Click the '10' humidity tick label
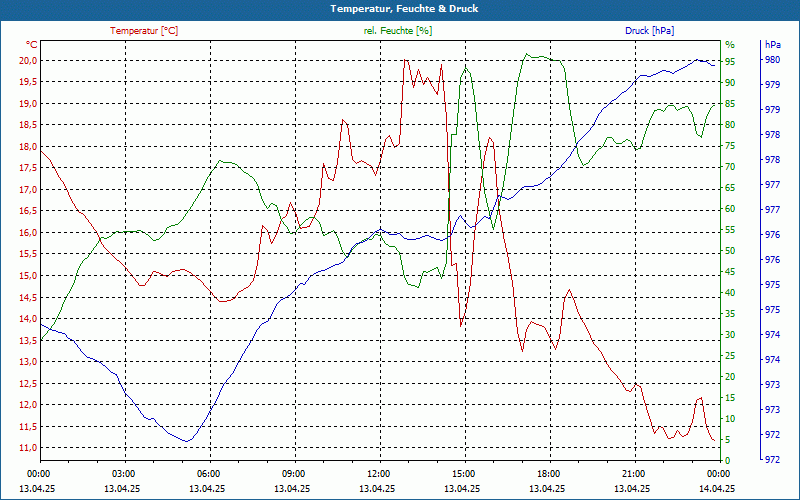This screenshot has width=800, height=500. click(730, 419)
